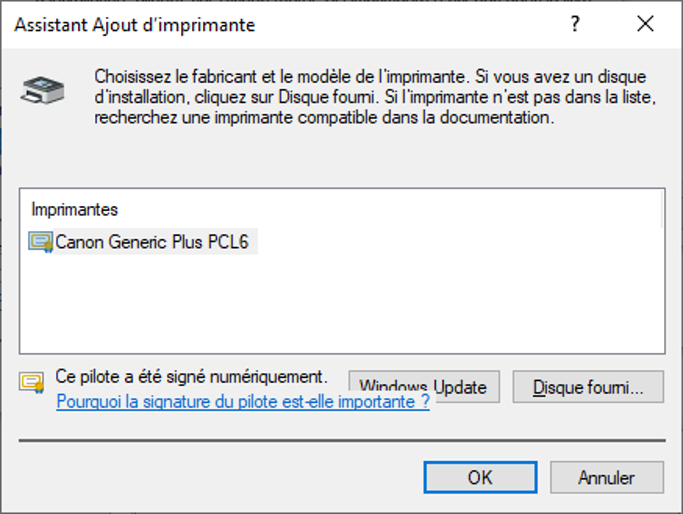This screenshot has height=514, width=683.
Task: Open the driver signature importance link
Action: click(x=243, y=402)
